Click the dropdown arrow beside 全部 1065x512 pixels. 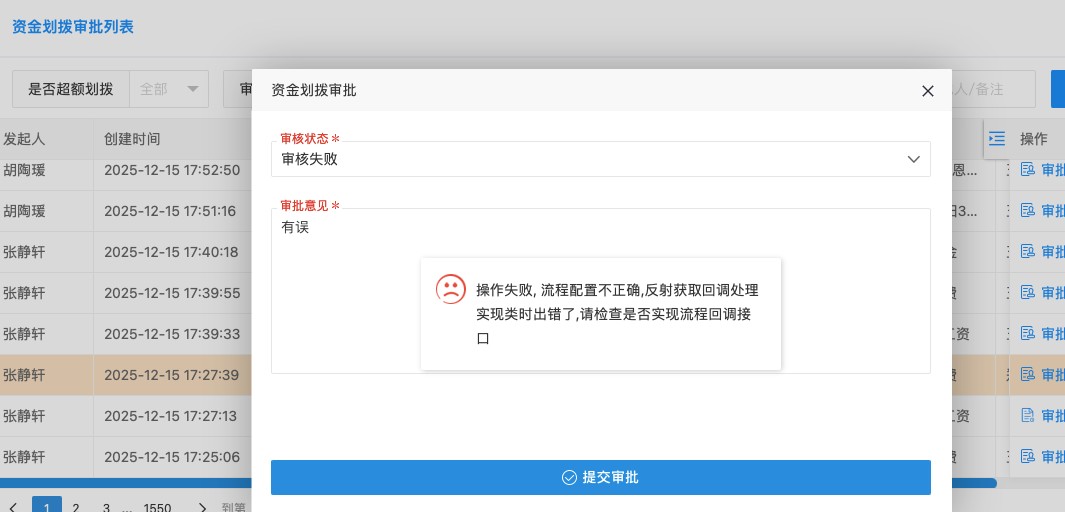193,89
